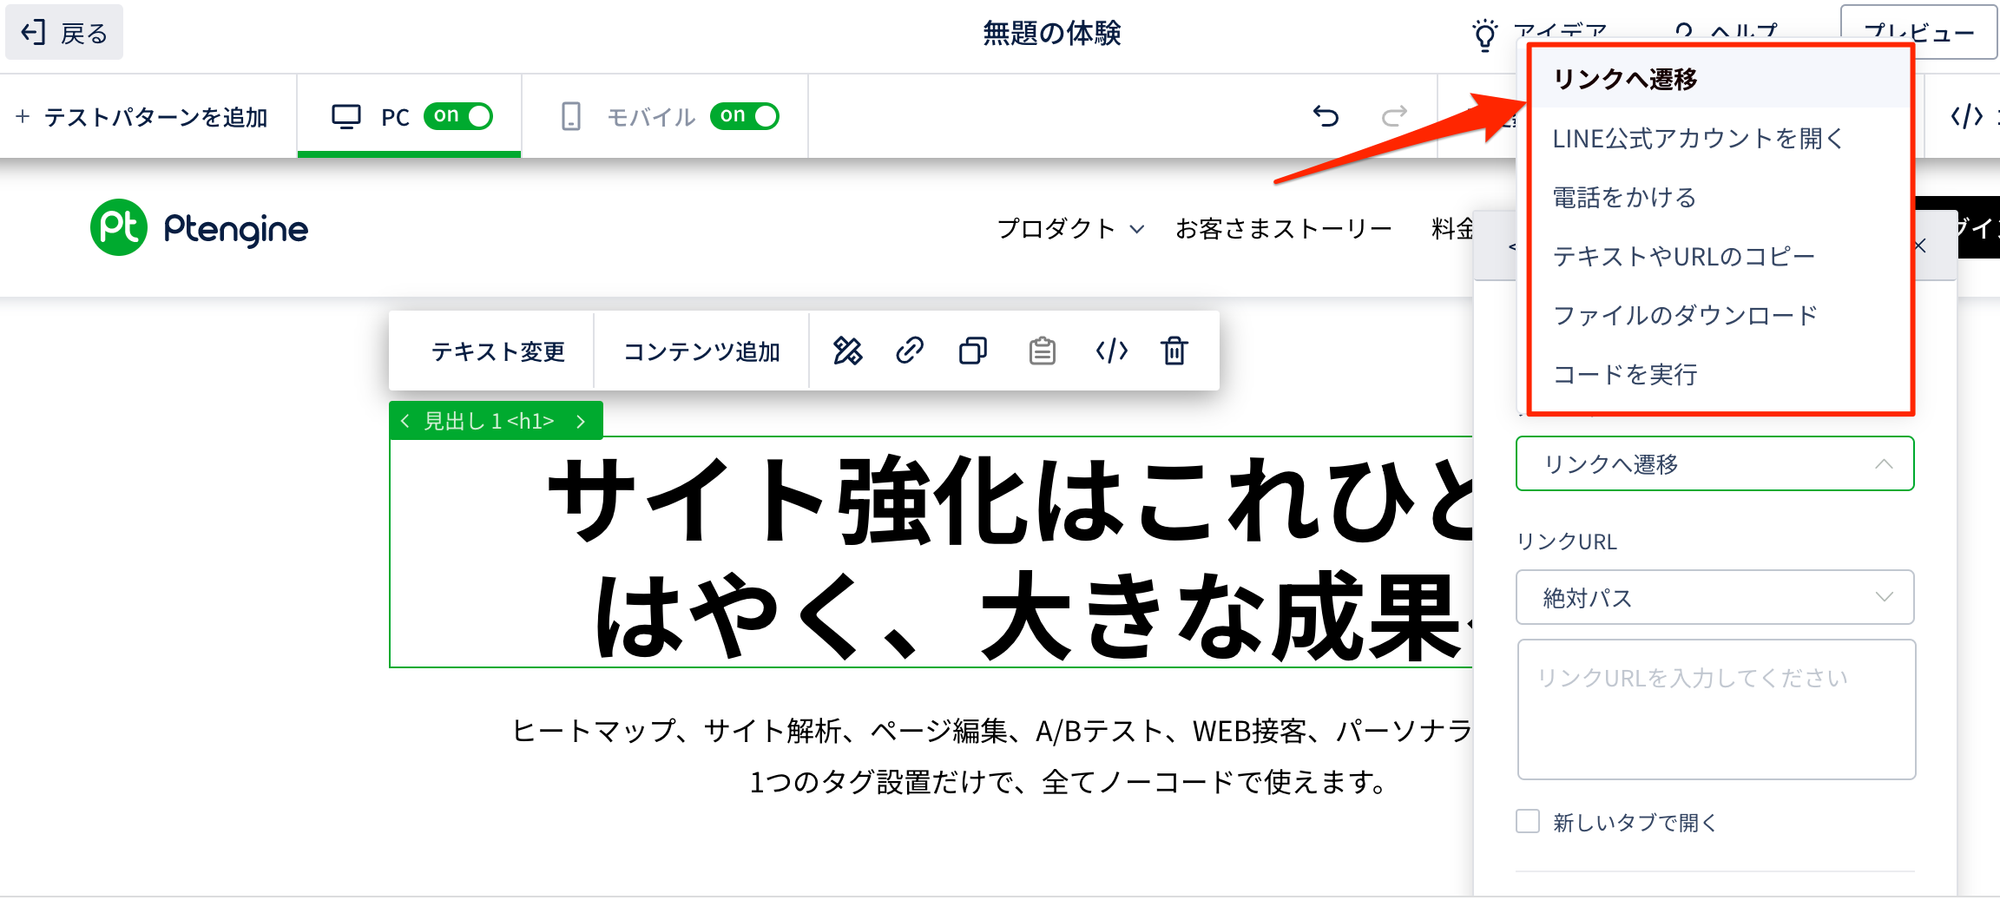Select LINE公式アカウントを開く option
Screen dimensions: 2000x899
coord(1697,139)
